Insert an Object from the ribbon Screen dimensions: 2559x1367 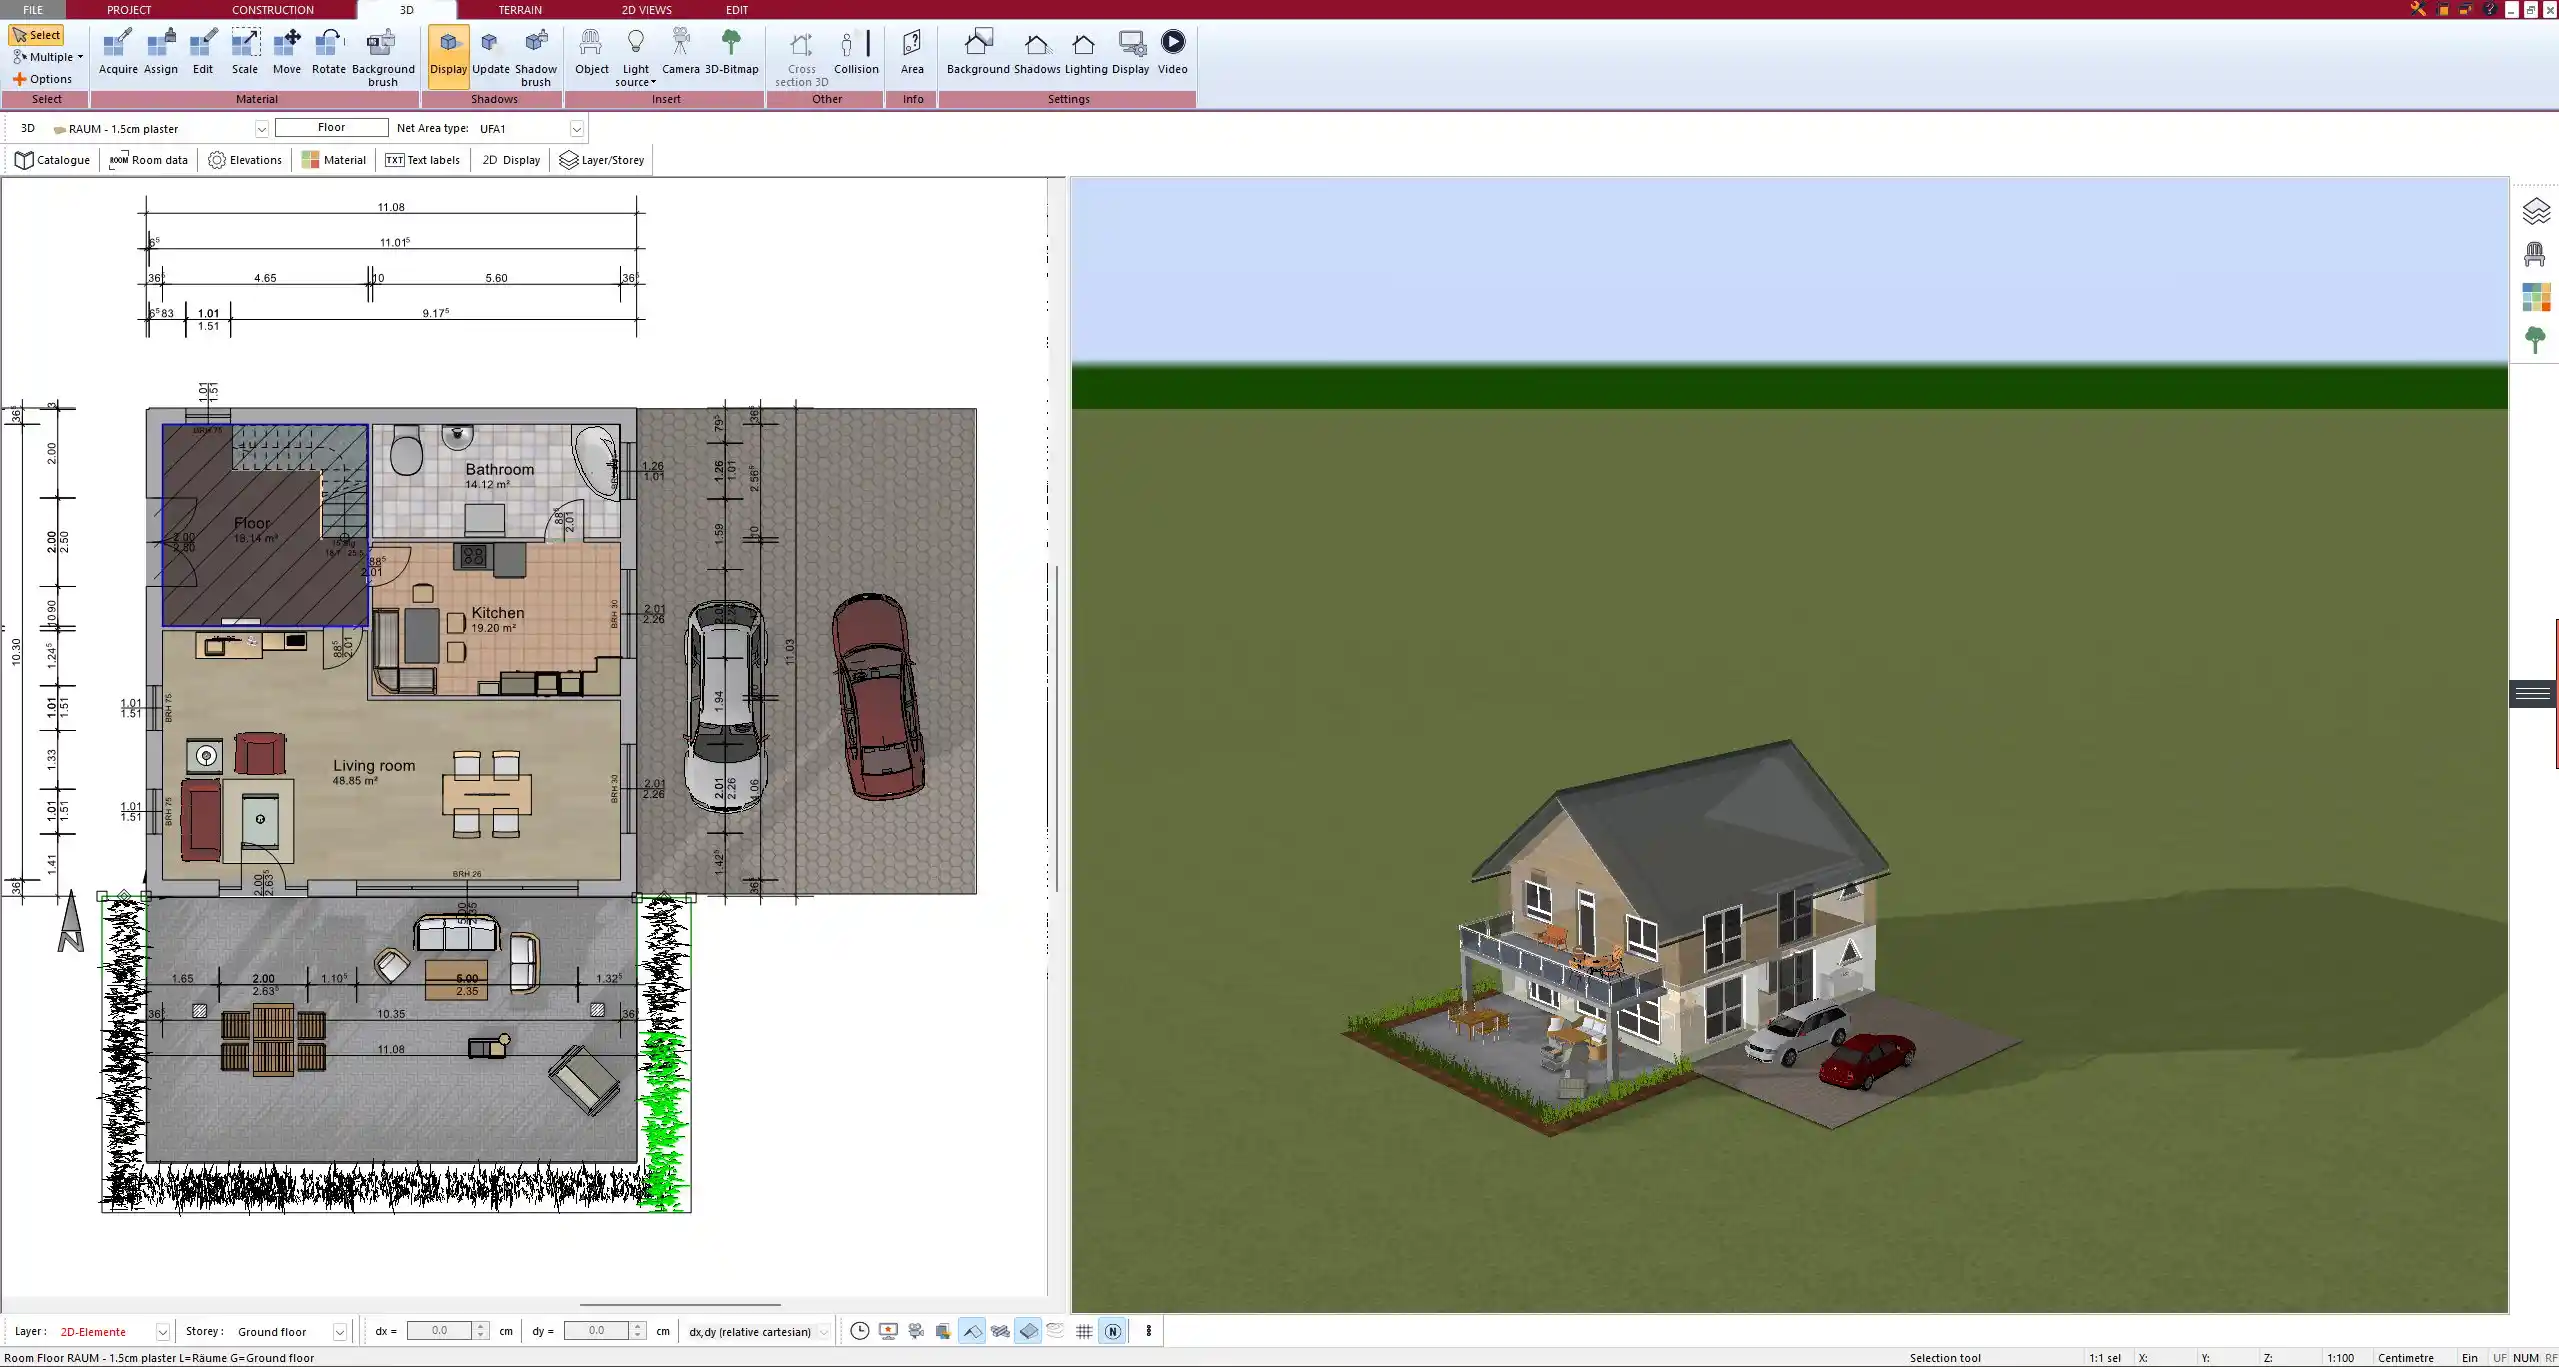pyautogui.click(x=591, y=52)
